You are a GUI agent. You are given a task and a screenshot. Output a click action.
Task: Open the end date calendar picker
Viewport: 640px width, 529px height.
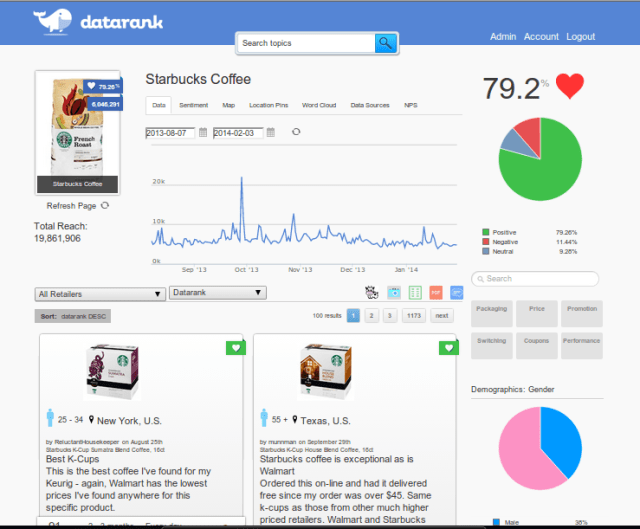pos(271,132)
